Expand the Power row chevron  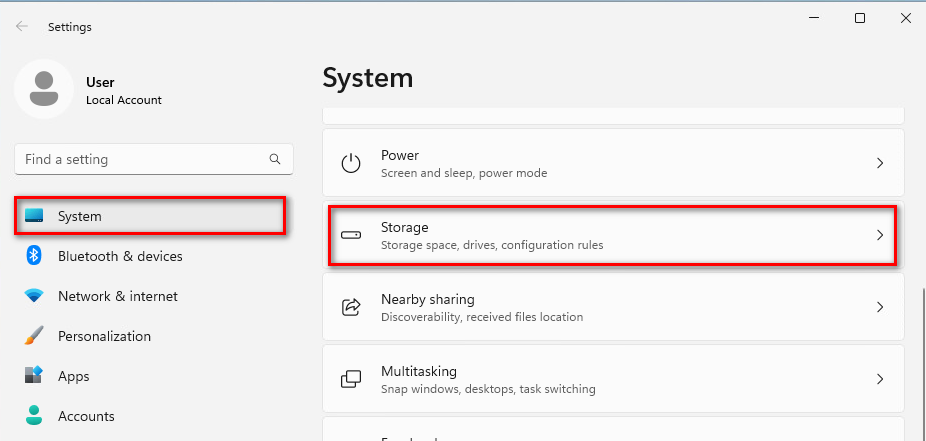[x=880, y=163]
